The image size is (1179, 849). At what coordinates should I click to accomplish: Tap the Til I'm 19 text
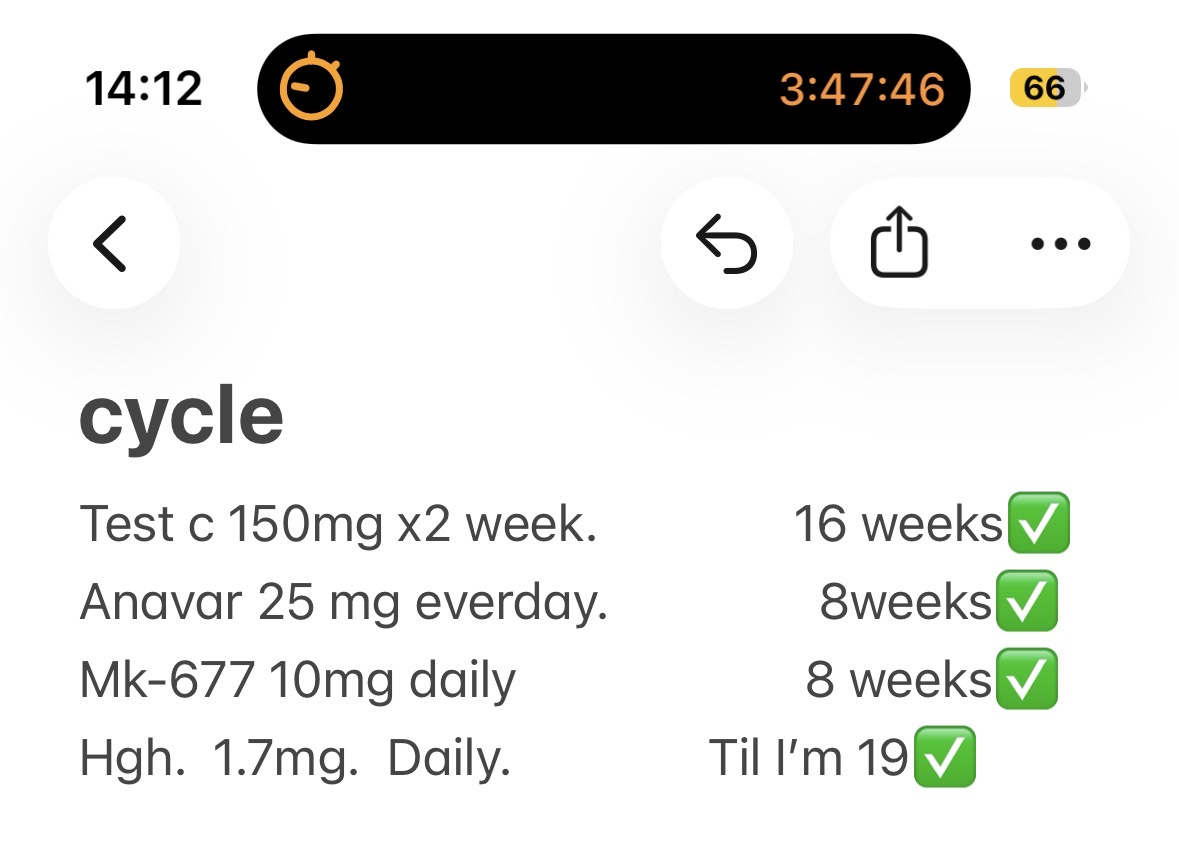tap(809, 757)
